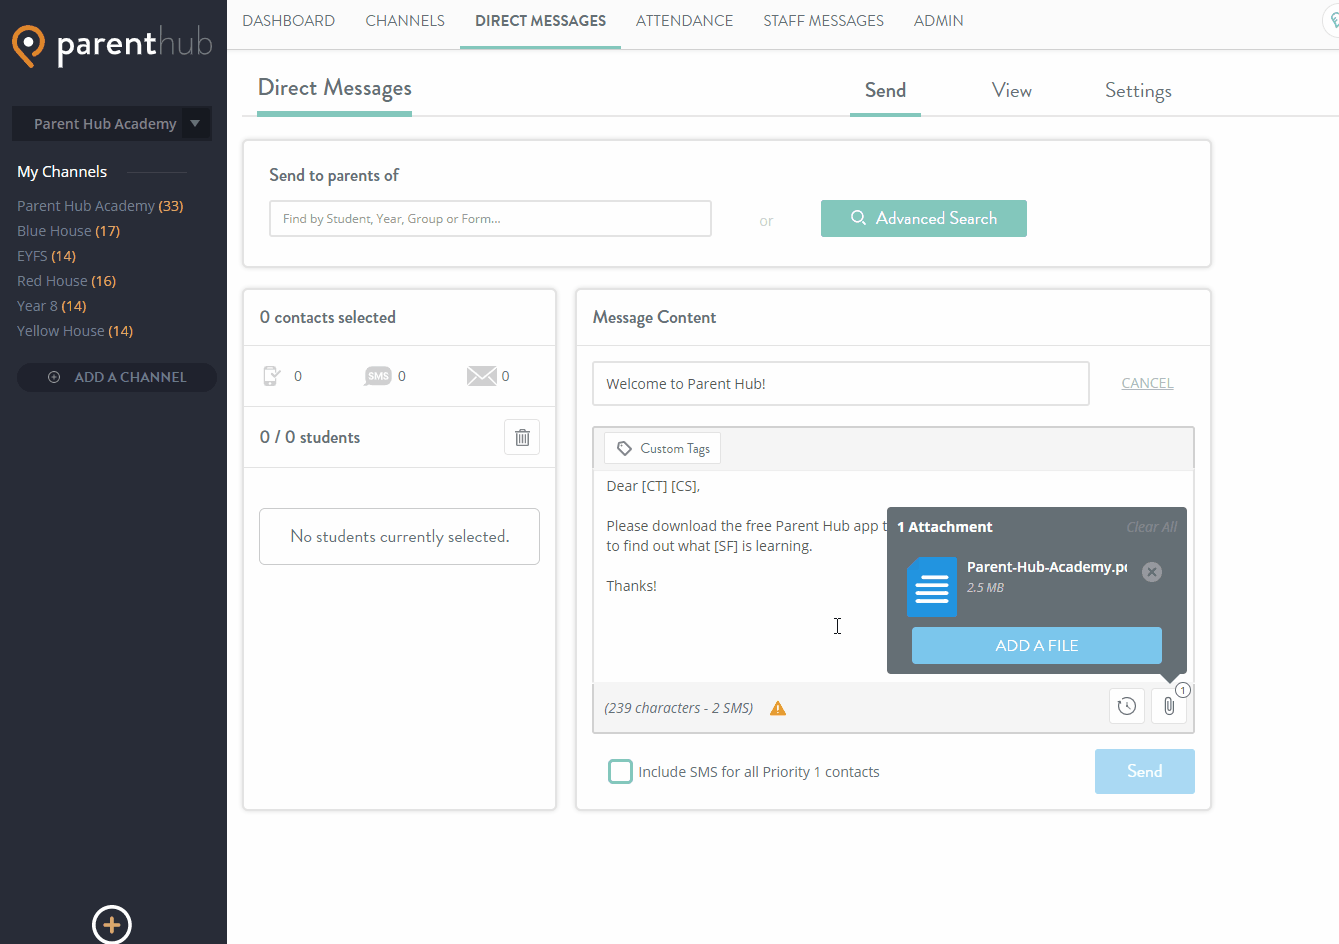Open Red House (16) channel
The width and height of the screenshot is (1339, 944).
(x=66, y=281)
